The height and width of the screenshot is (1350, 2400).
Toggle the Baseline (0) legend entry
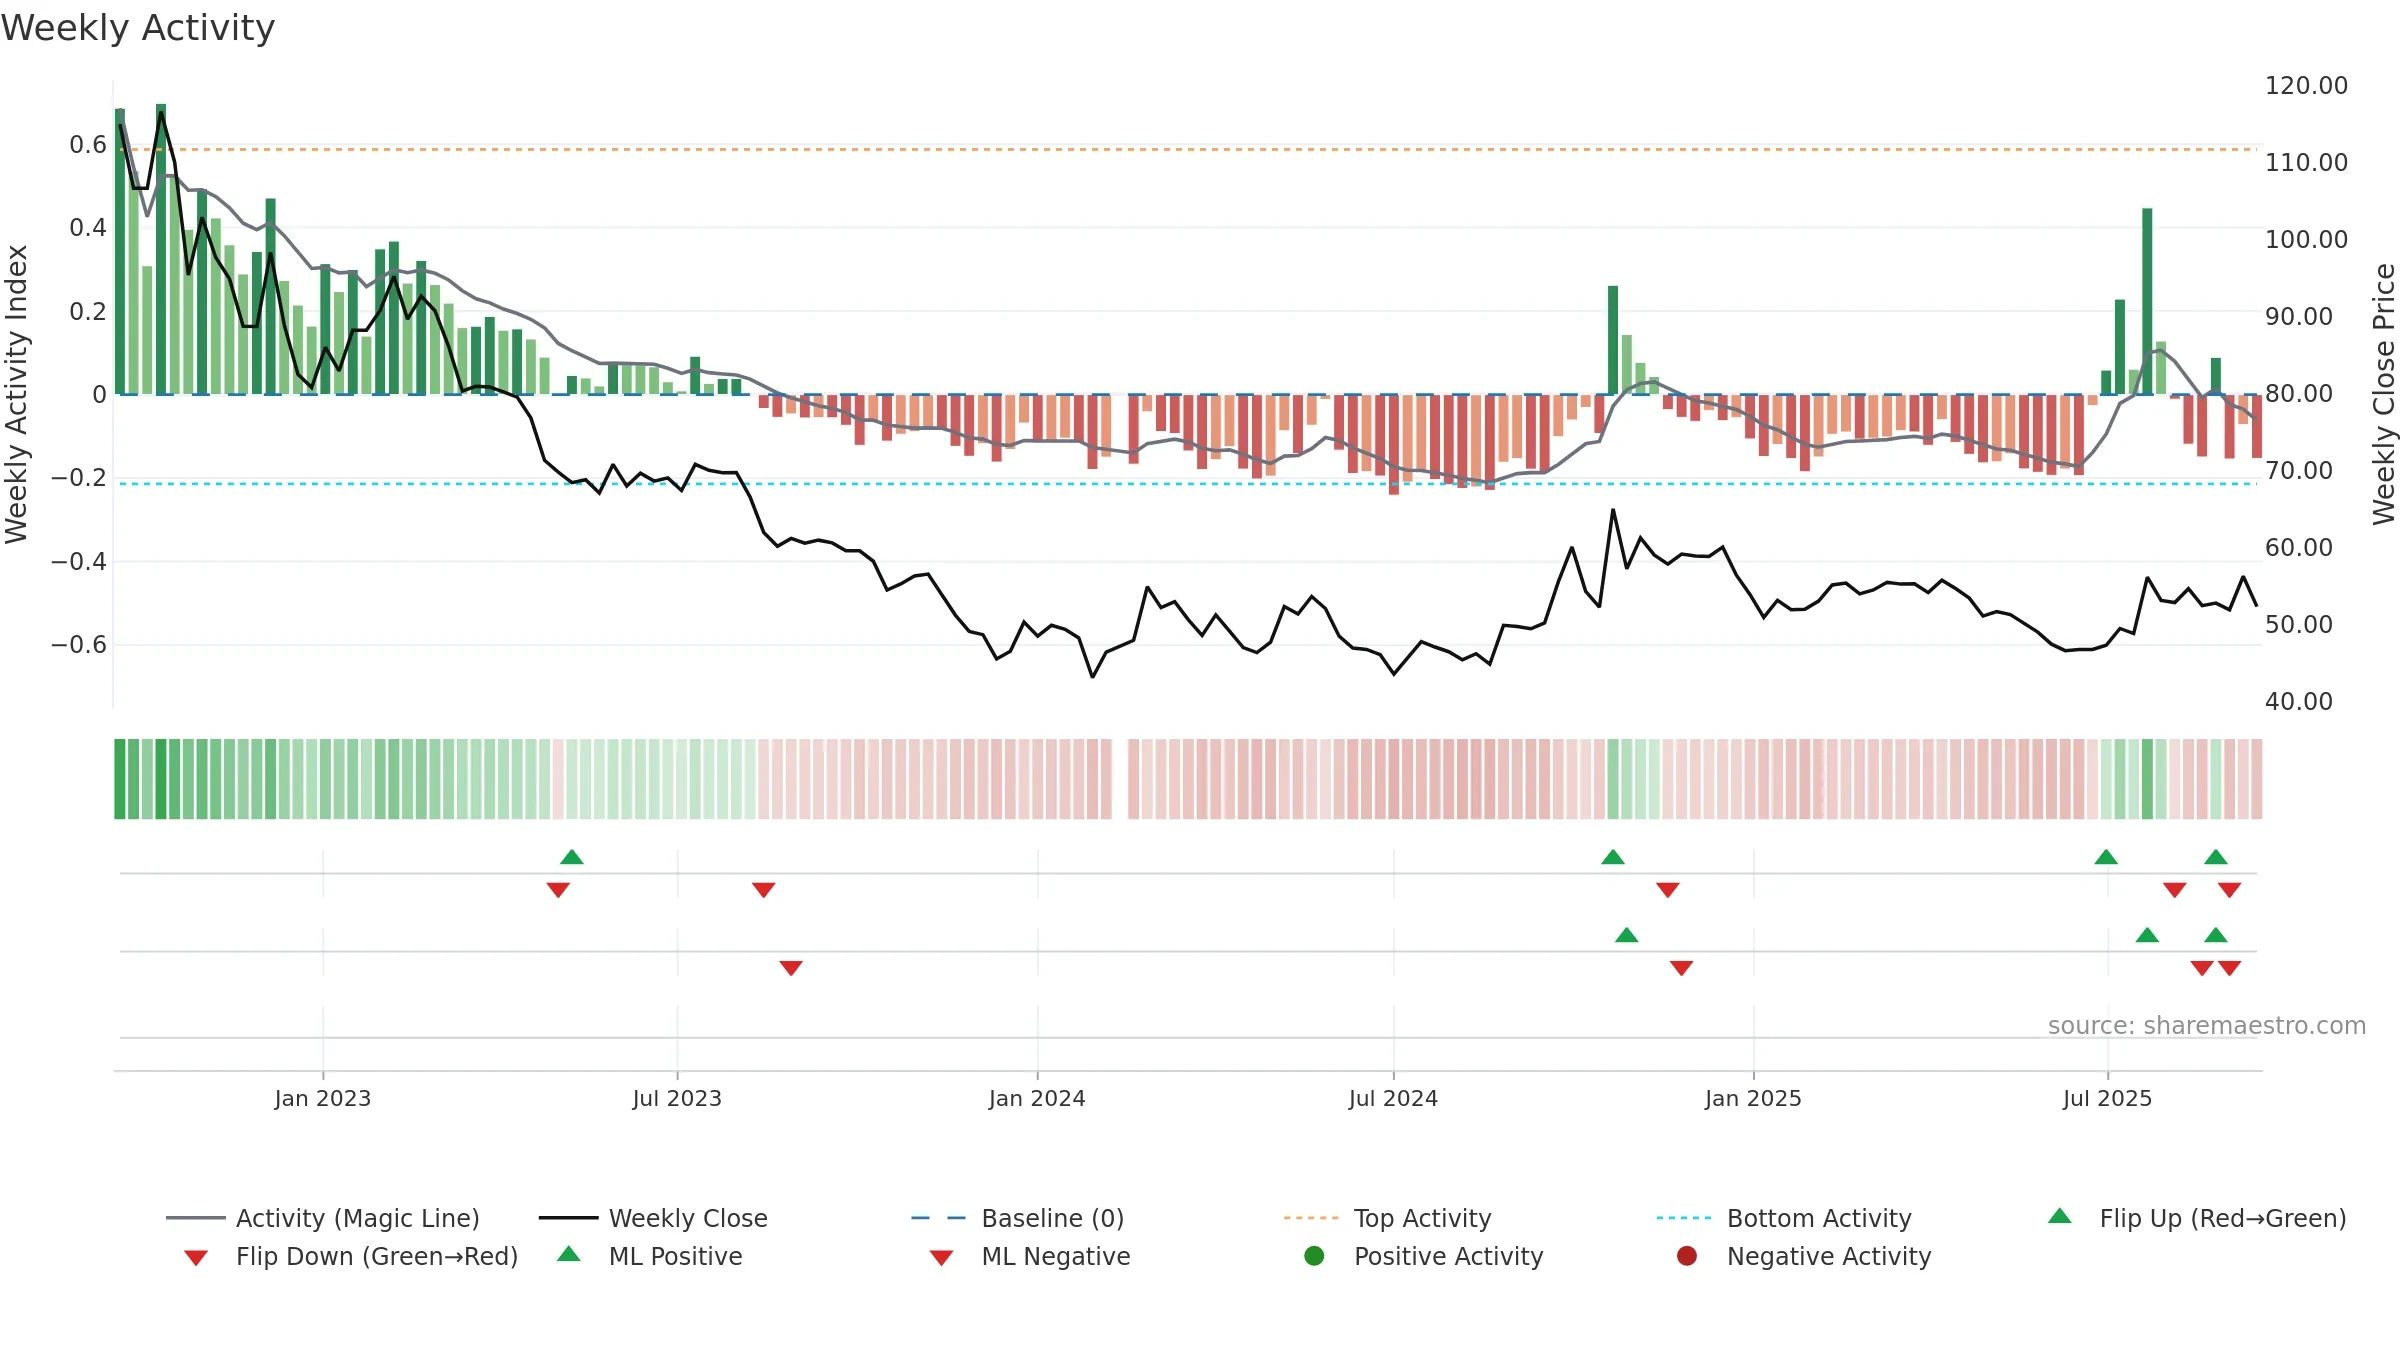click(x=1018, y=1218)
